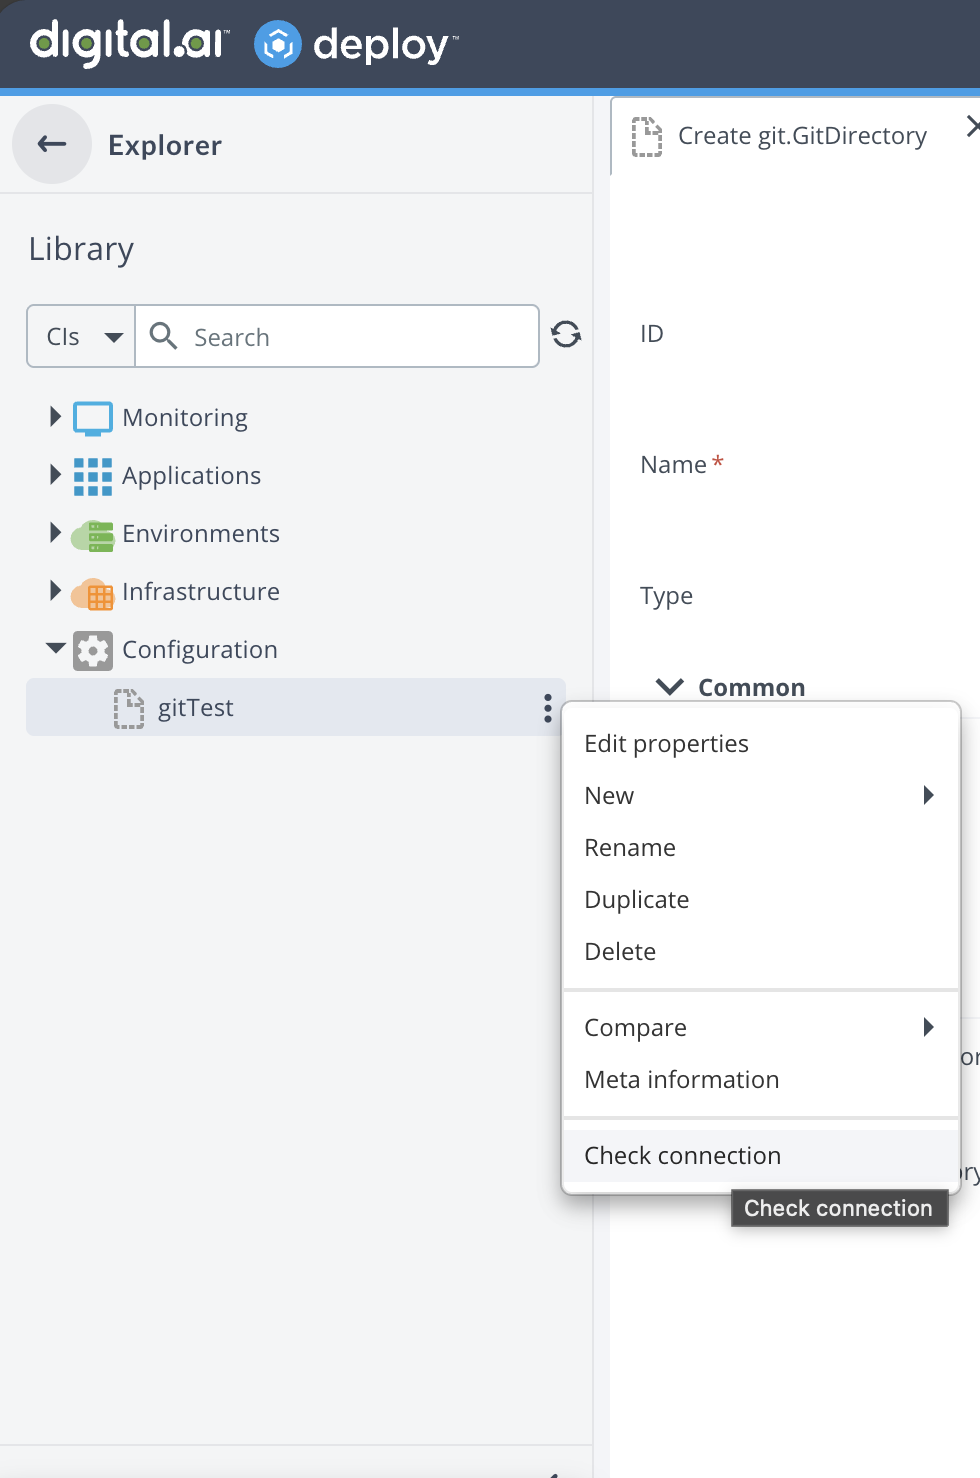Click the refresh icon next to the search field
The image size is (980, 1478).
point(565,335)
